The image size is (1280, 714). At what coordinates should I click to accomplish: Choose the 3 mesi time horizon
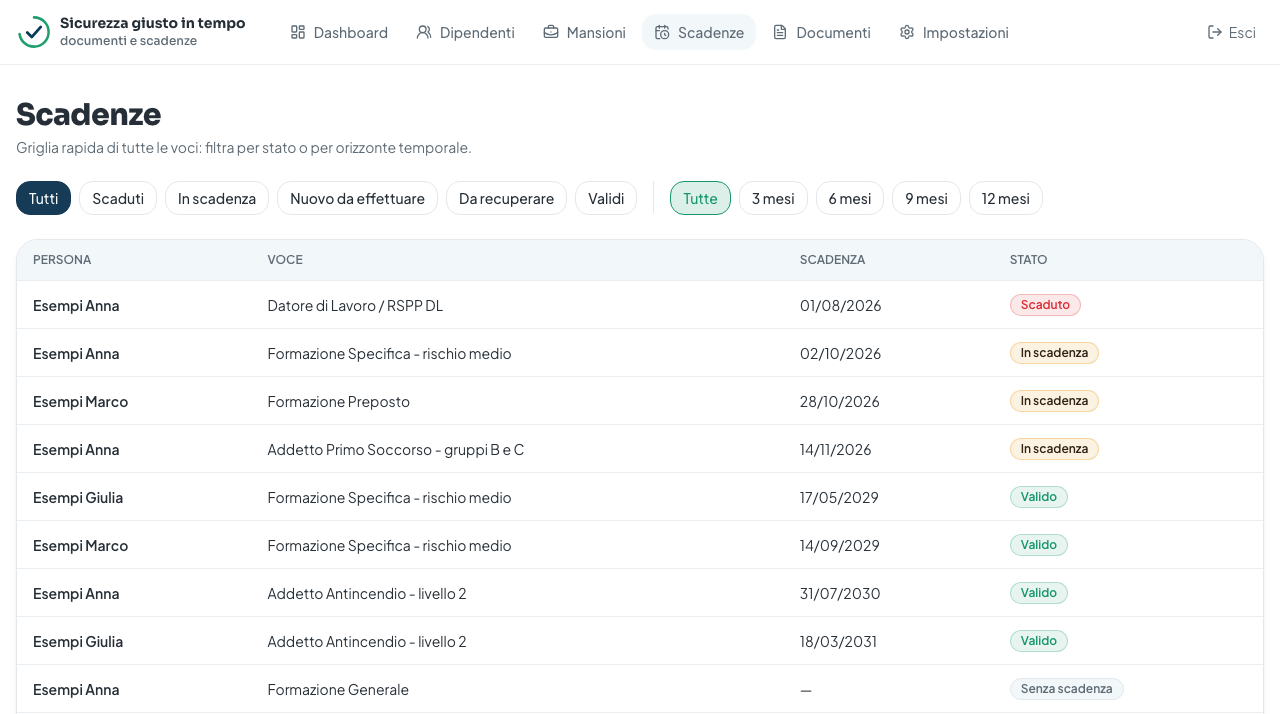(773, 198)
